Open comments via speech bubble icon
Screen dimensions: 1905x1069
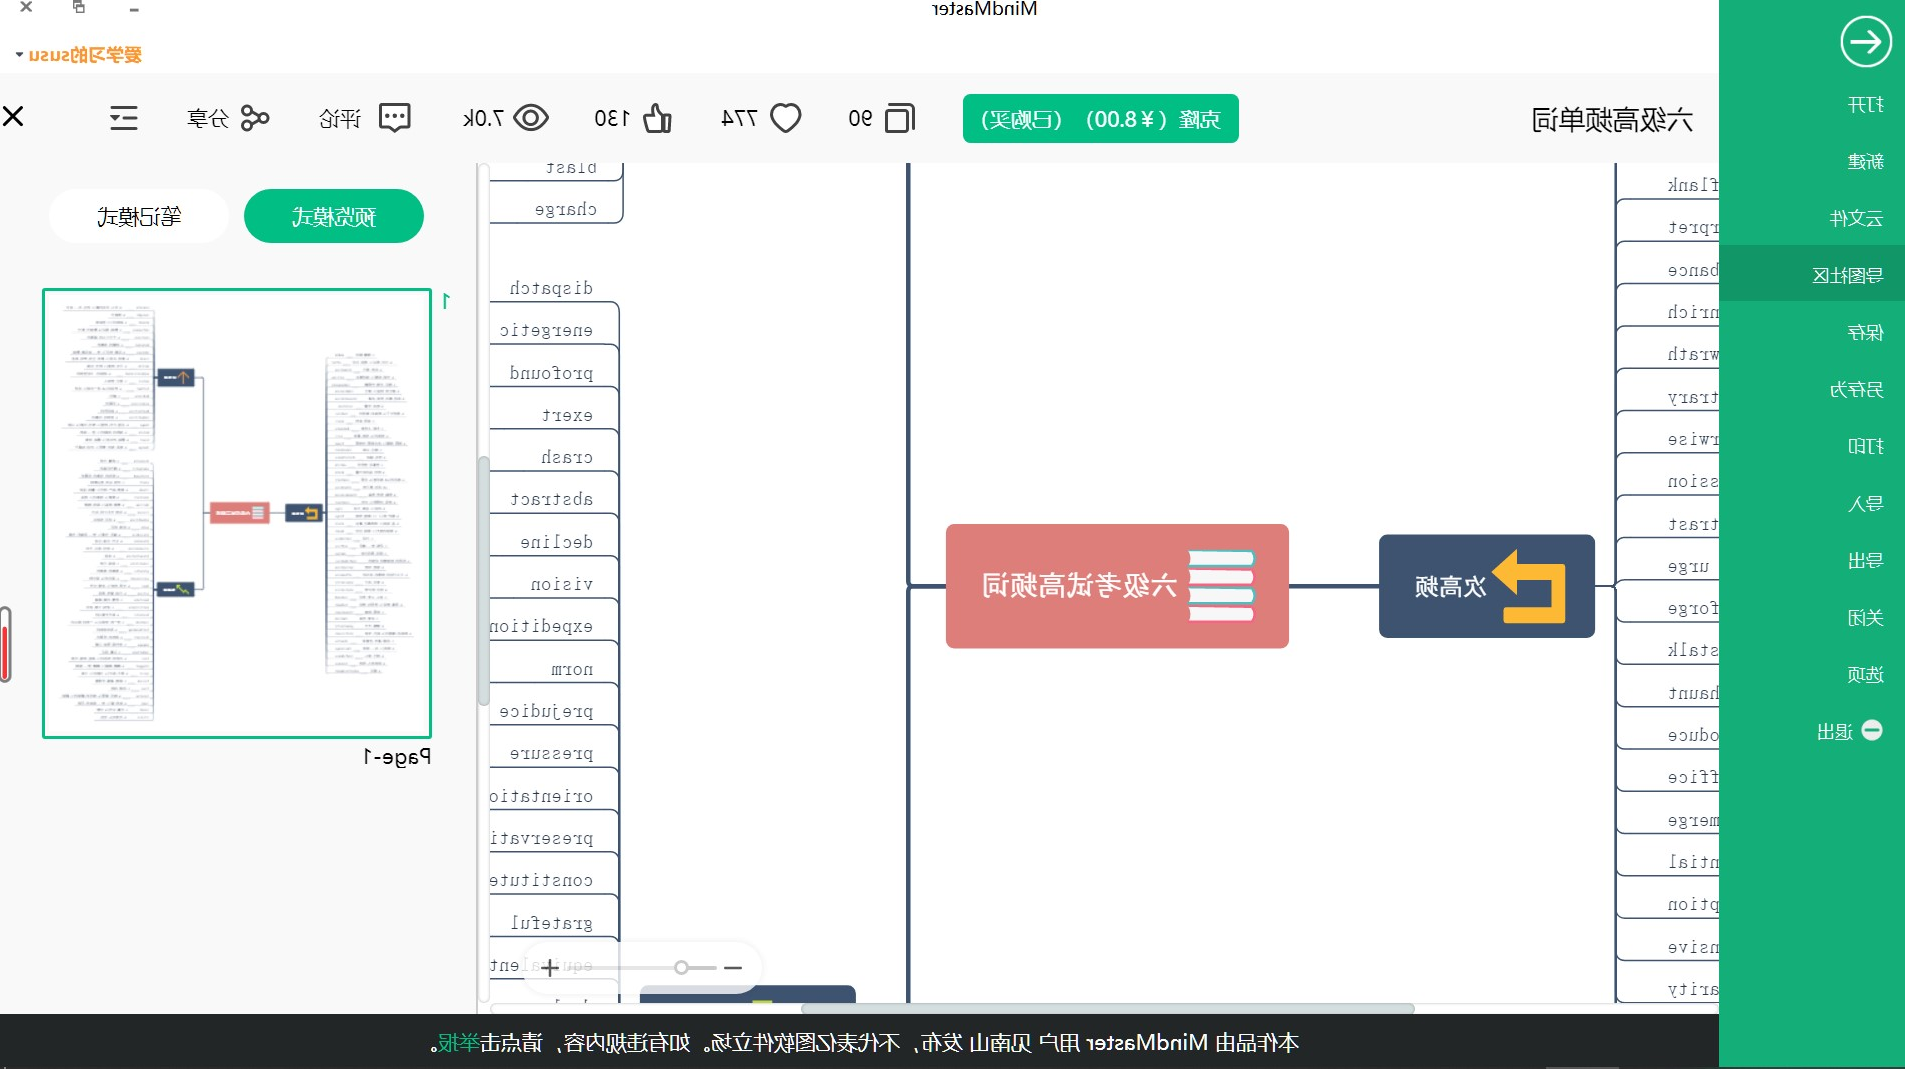(395, 119)
